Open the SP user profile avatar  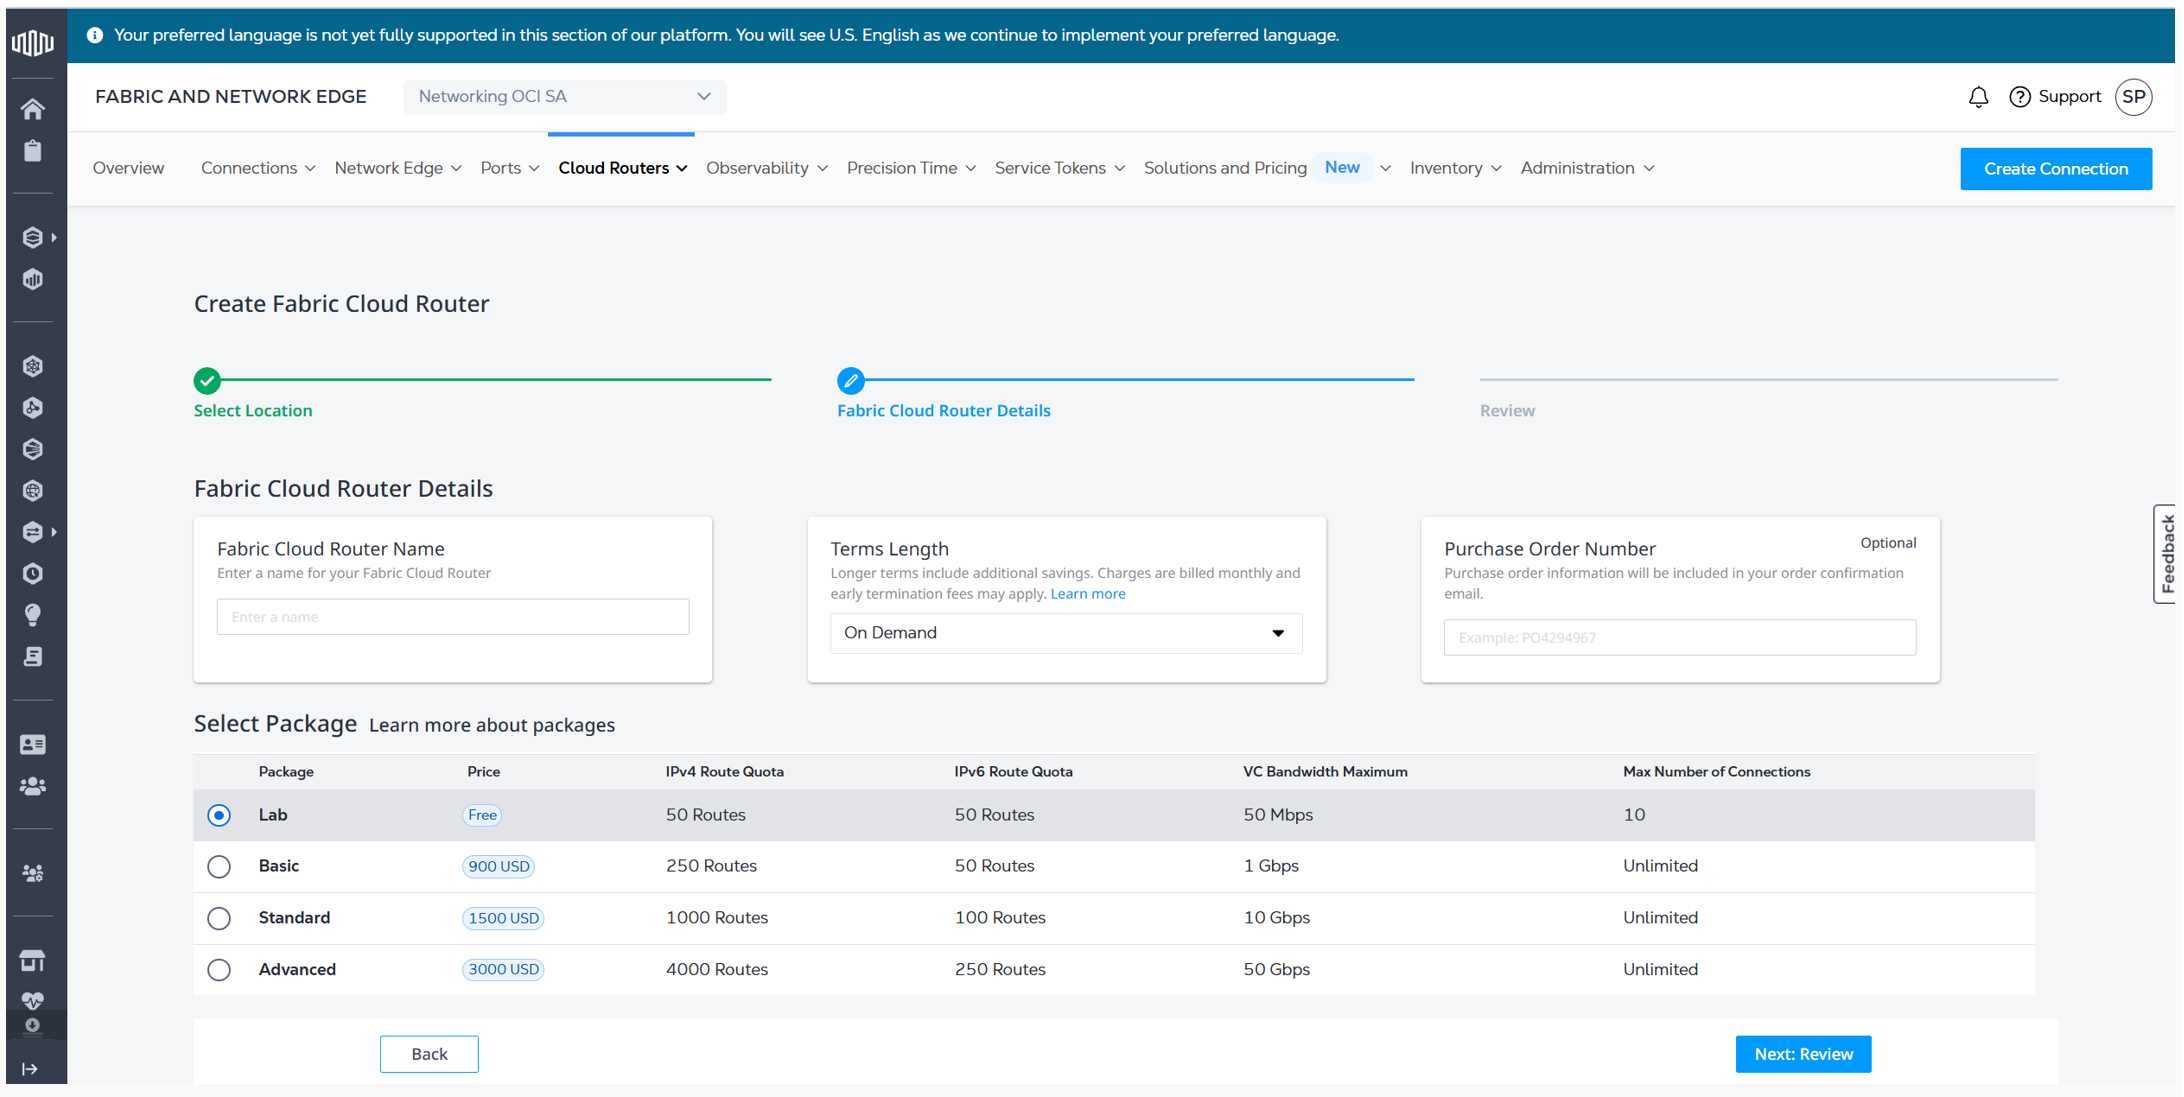pos(2133,97)
